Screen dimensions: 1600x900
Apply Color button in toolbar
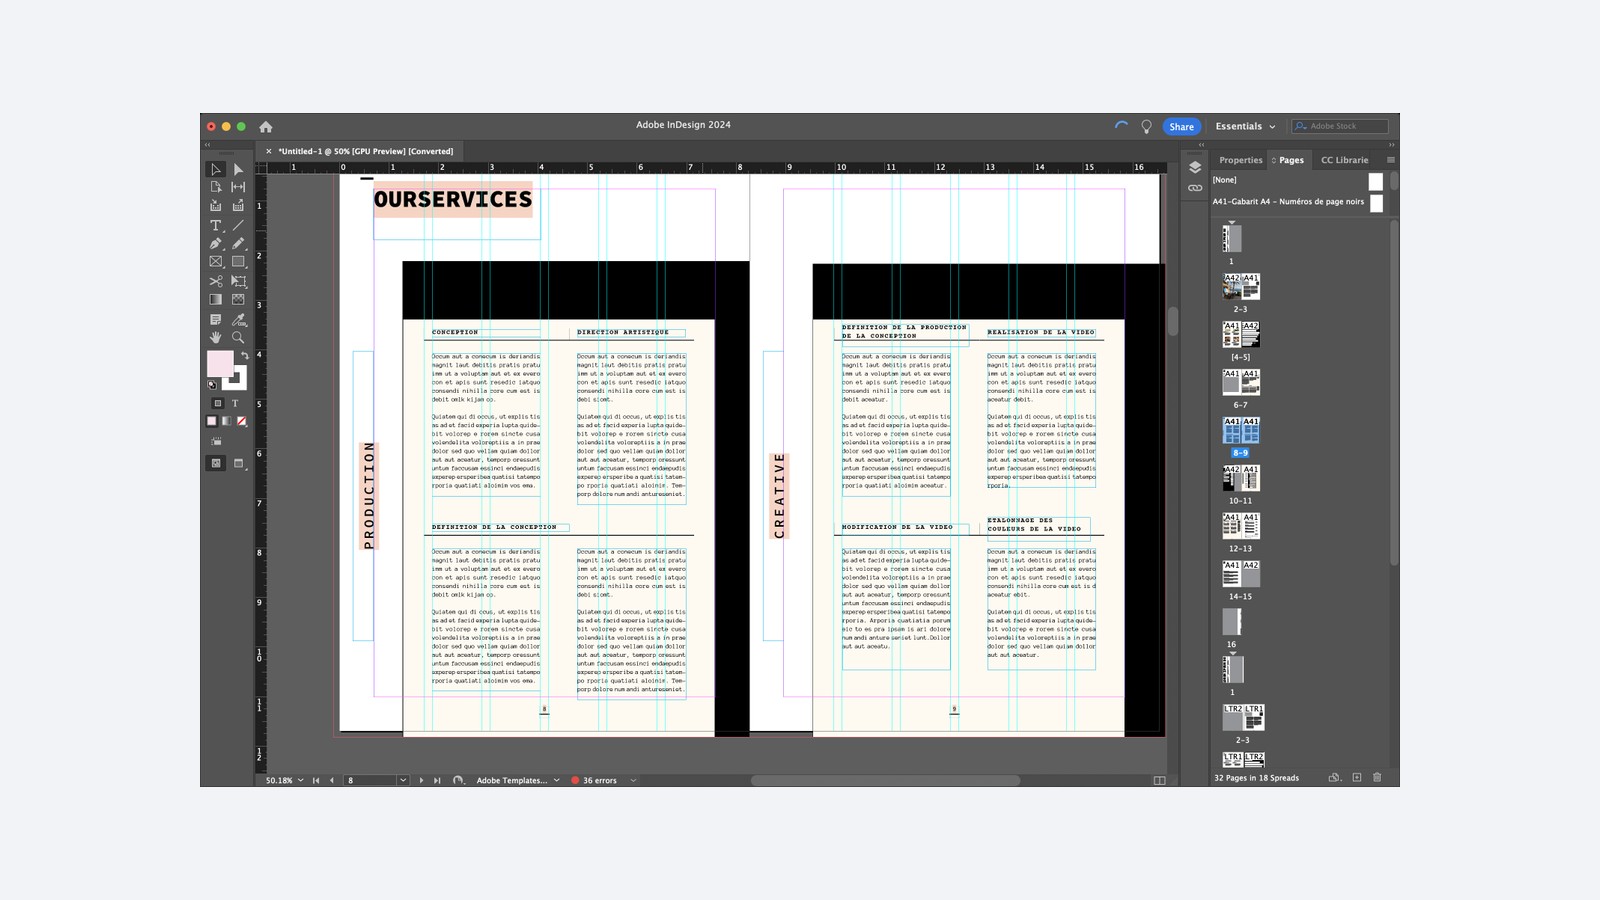212,421
